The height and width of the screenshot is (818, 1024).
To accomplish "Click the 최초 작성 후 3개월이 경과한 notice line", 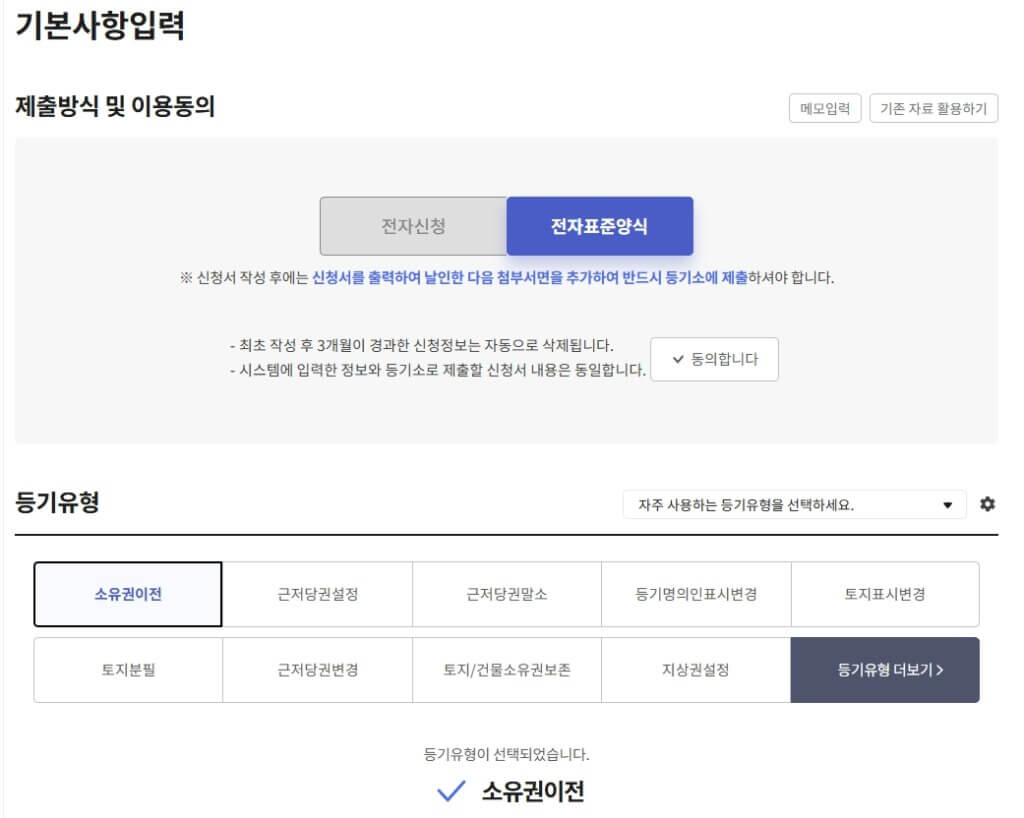I will pyautogui.click(x=422, y=345).
